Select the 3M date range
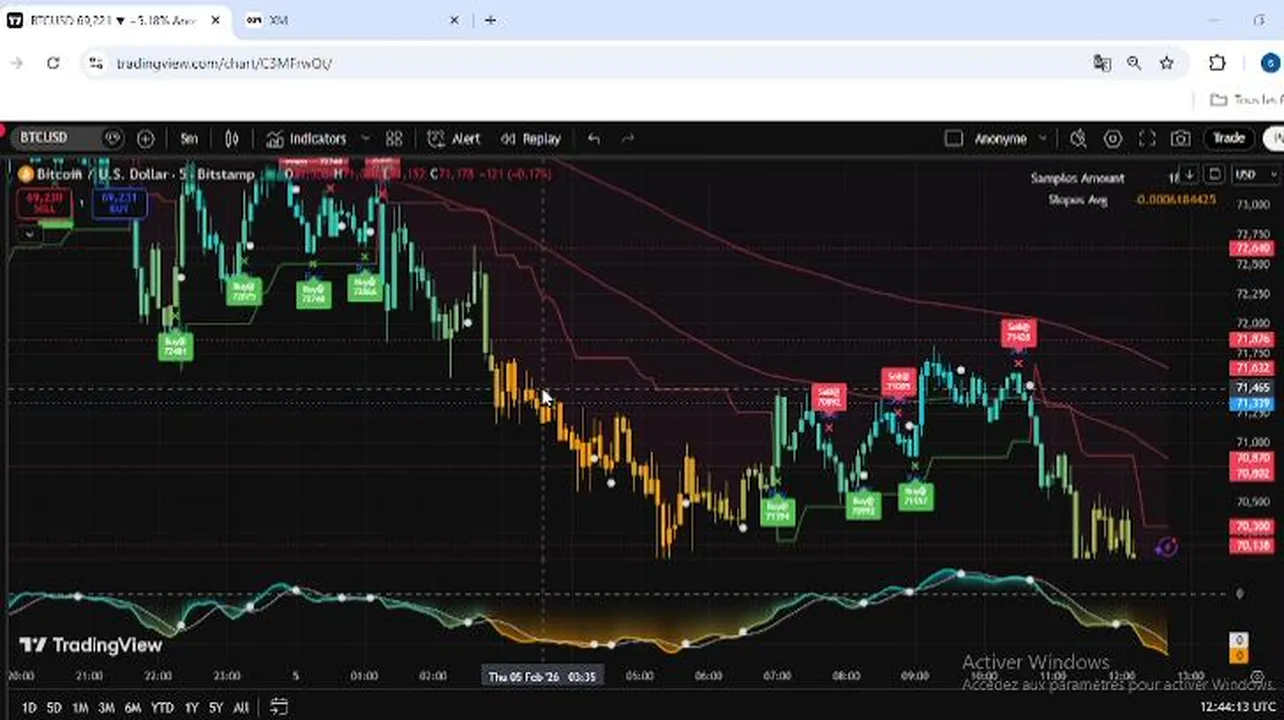 (x=106, y=708)
